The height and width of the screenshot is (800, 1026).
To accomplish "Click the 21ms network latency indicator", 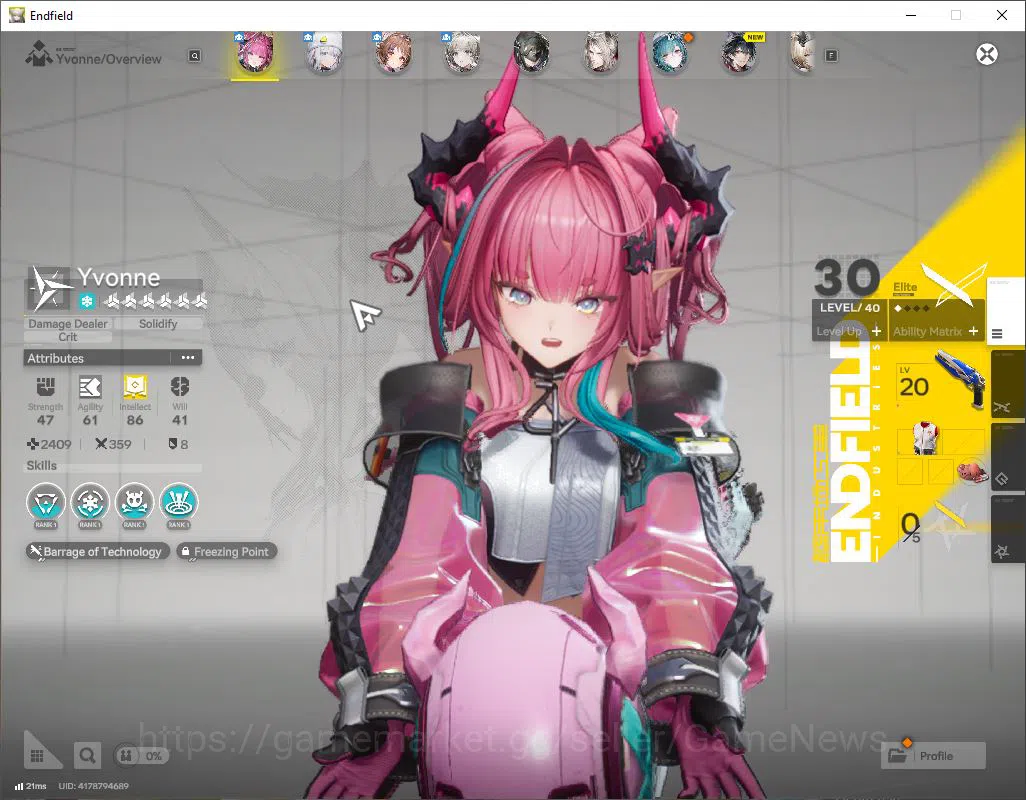I will (x=31, y=786).
